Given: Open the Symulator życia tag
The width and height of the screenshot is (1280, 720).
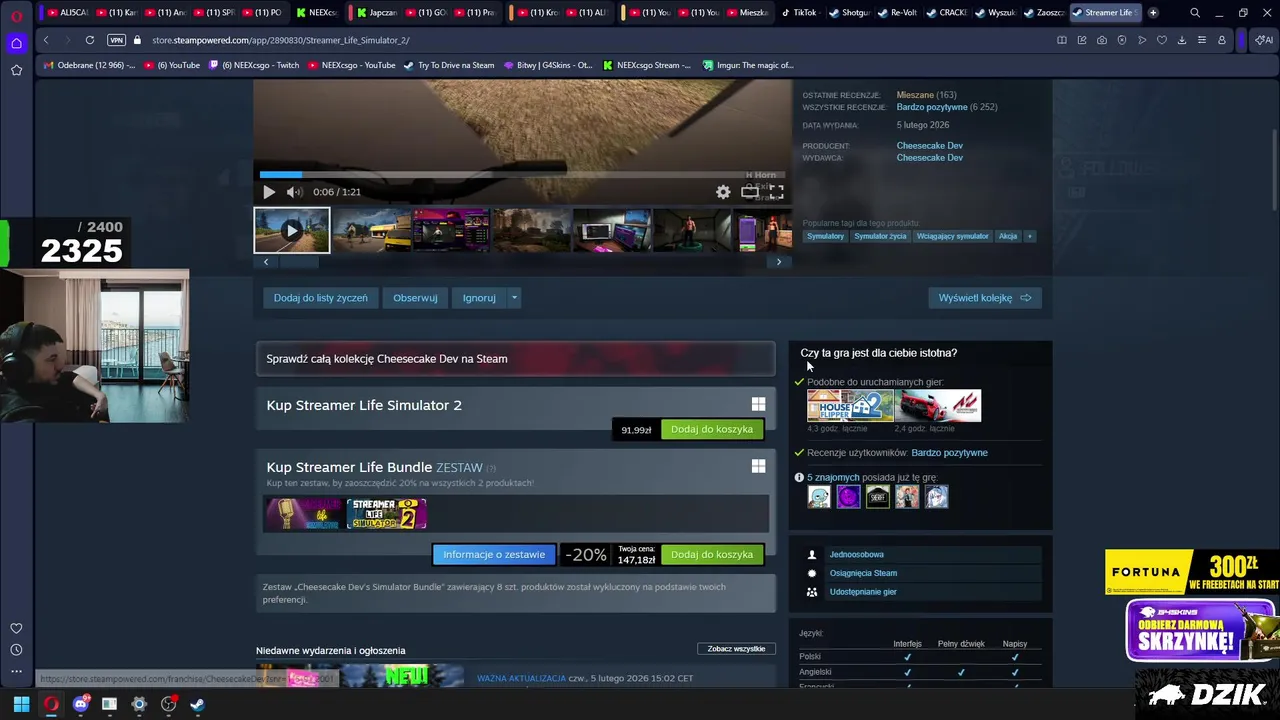Looking at the screenshot, I should pyautogui.click(x=880, y=237).
